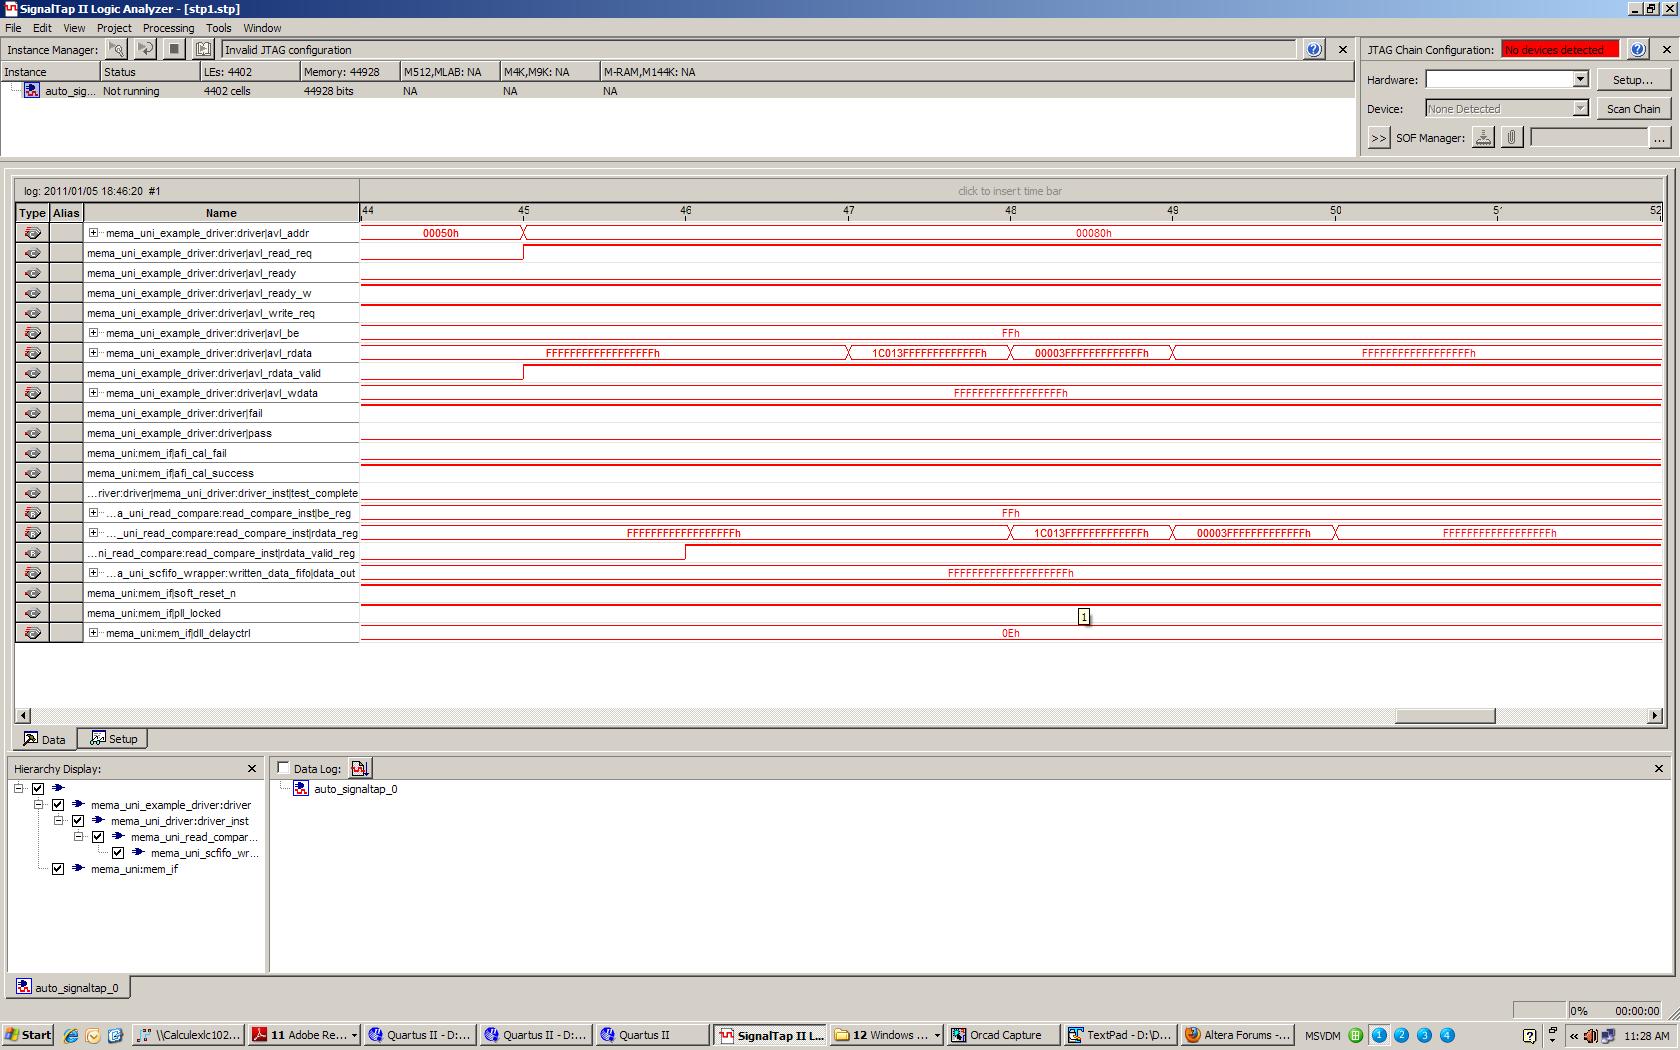Browse for SOF file with ... button
The width and height of the screenshot is (1680, 1050).
coord(1658,138)
